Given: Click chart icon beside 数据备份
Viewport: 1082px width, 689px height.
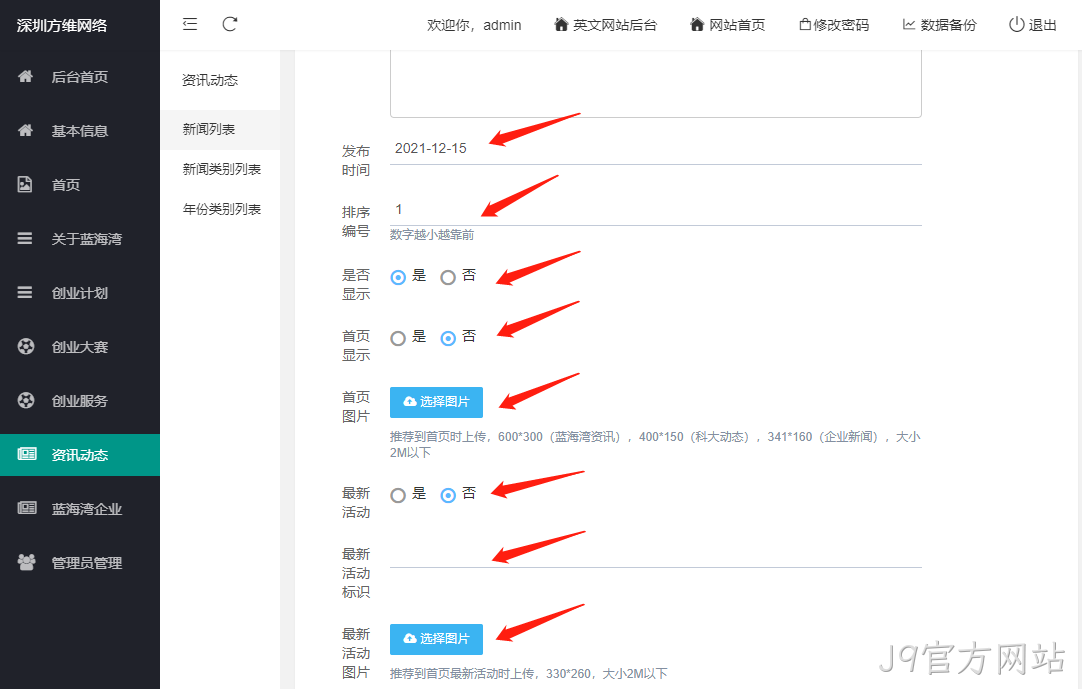Looking at the screenshot, I should pyautogui.click(x=909, y=25).
